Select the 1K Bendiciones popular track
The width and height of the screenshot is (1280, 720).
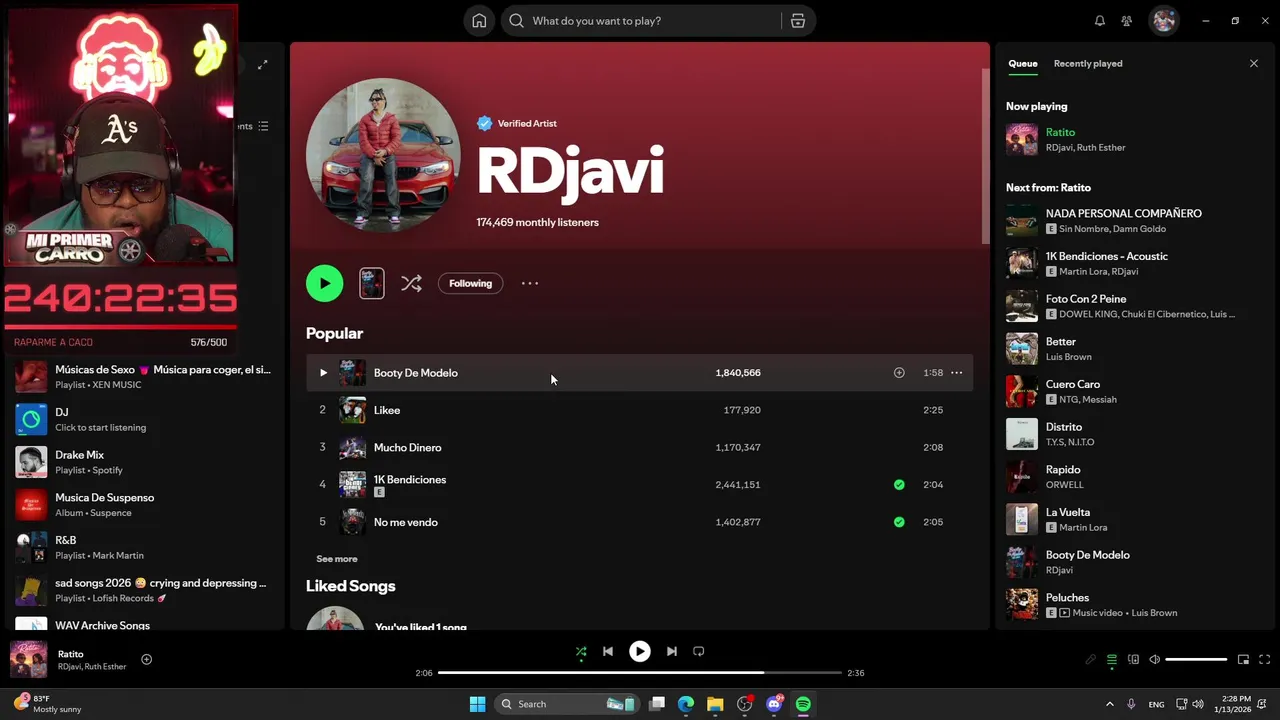[x=639, y=485]
